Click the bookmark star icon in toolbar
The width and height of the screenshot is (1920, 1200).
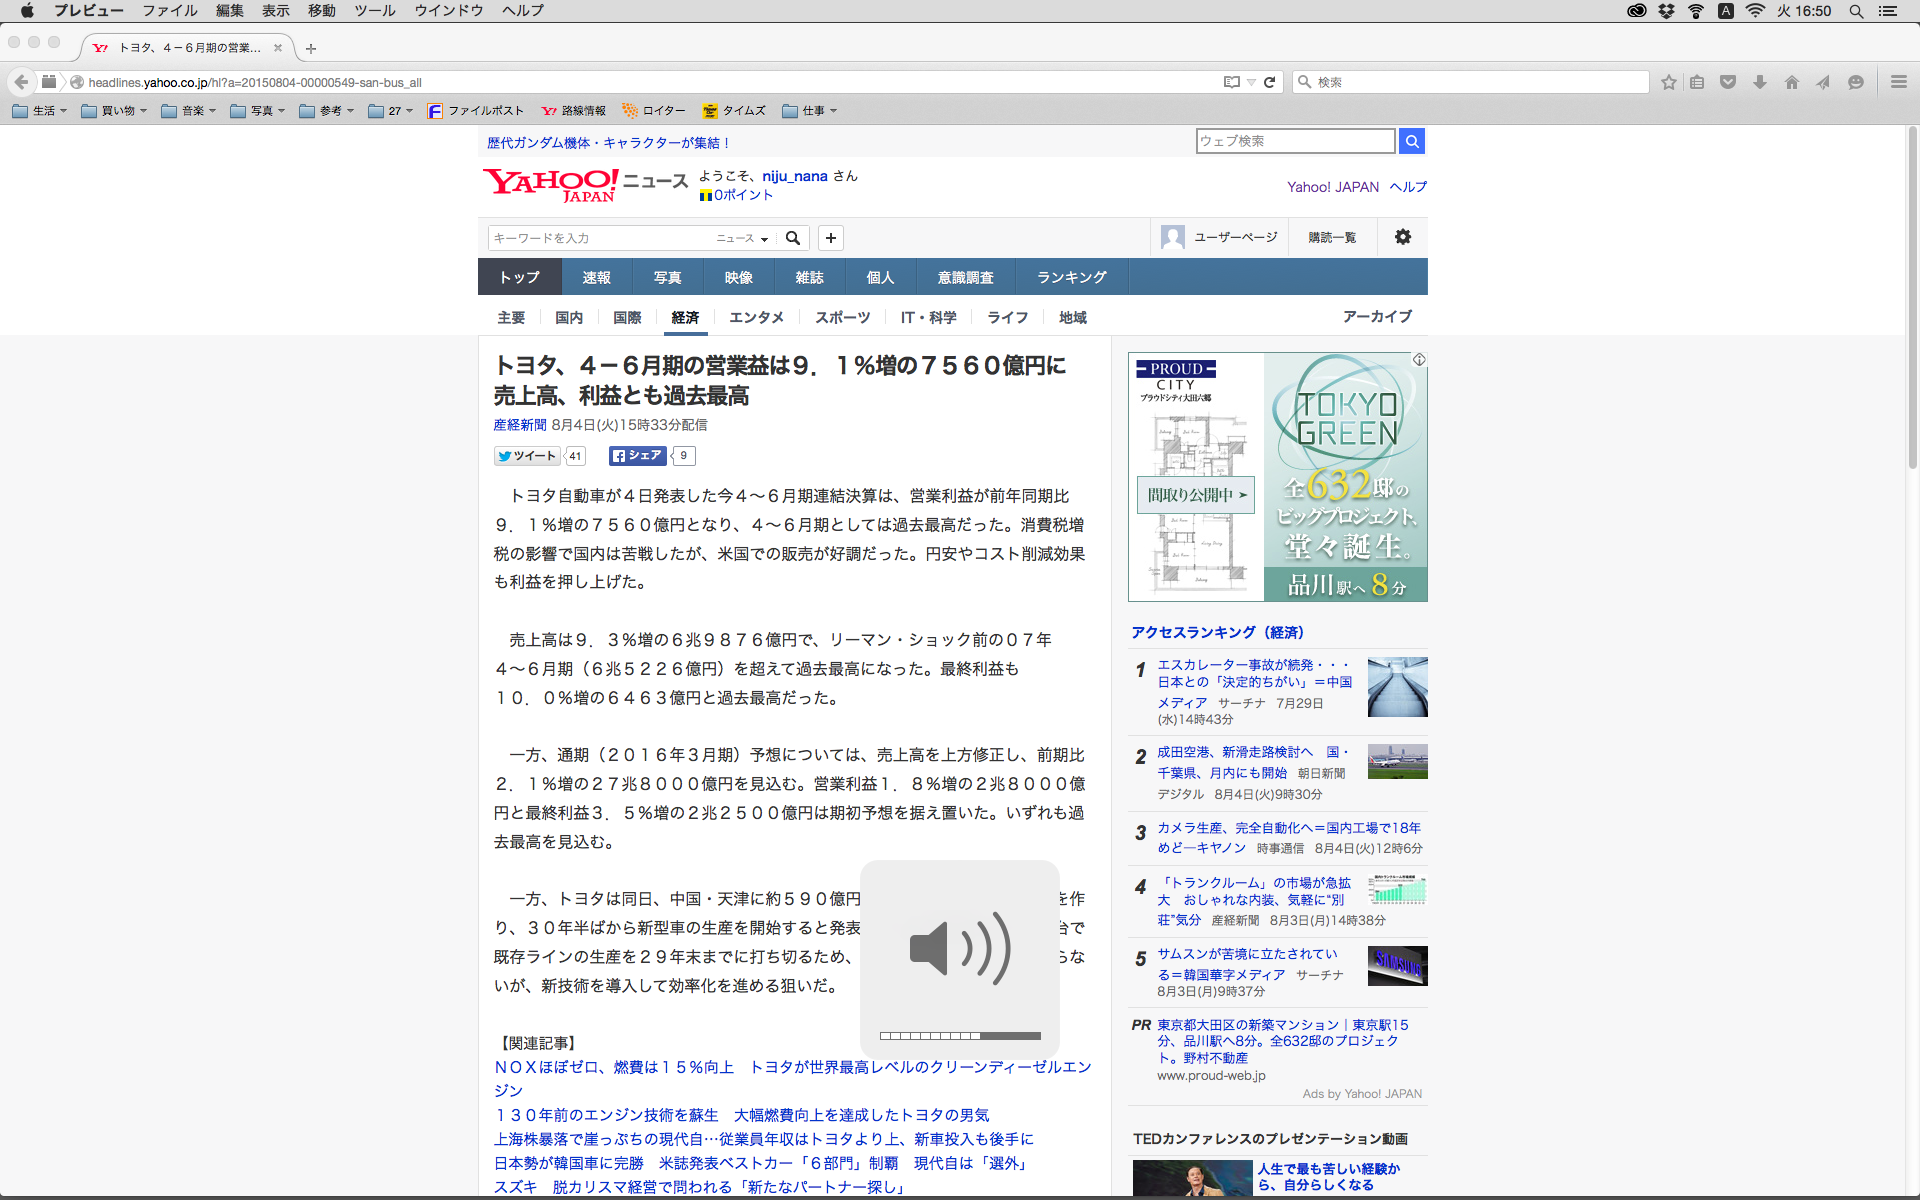[x=1668, y=82]
